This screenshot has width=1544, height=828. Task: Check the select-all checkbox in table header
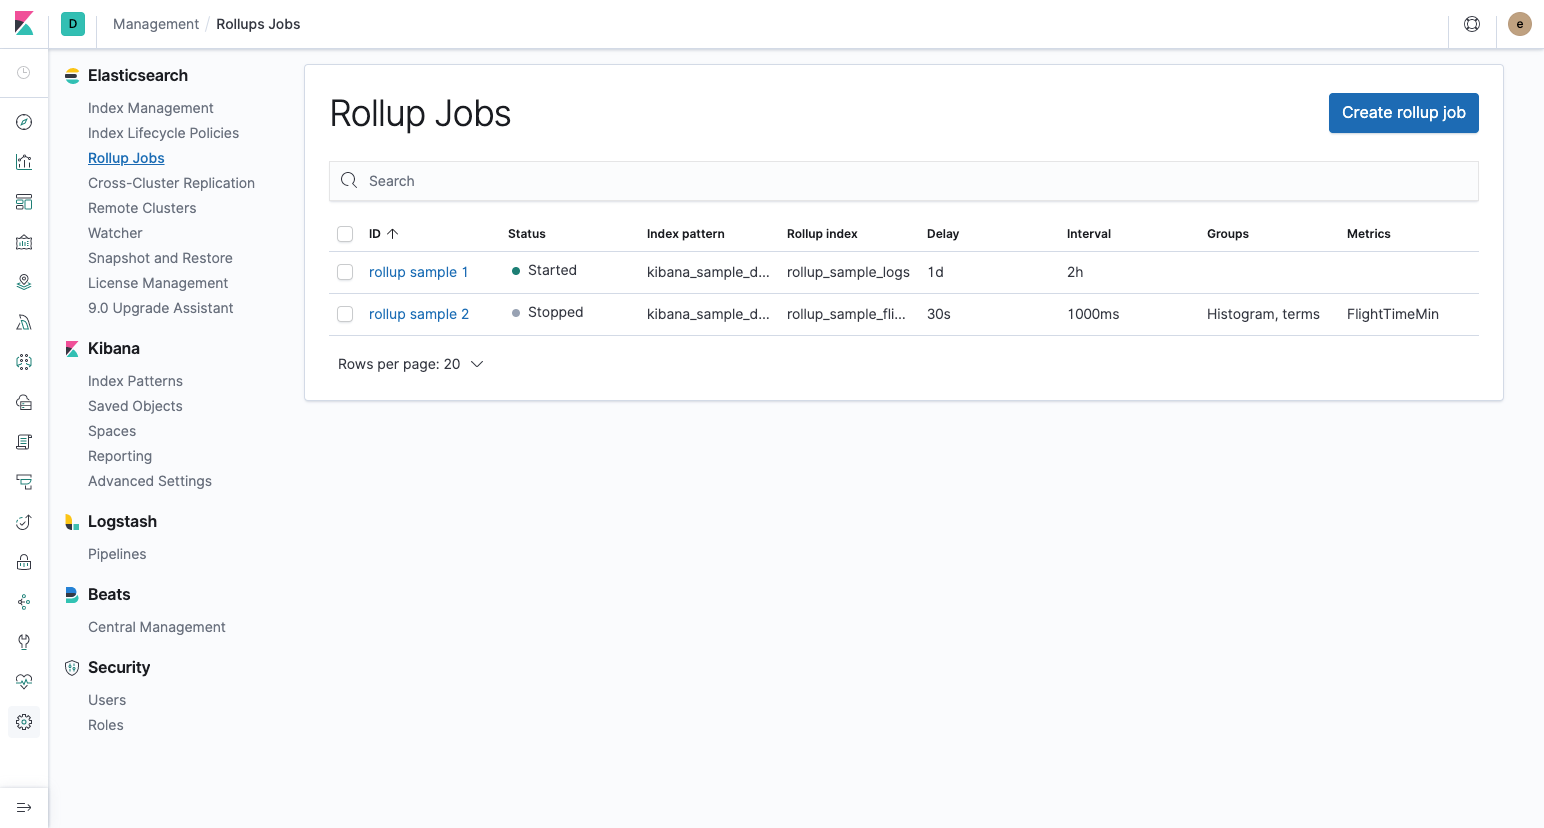pyautogui.click(x=345, y=233)
